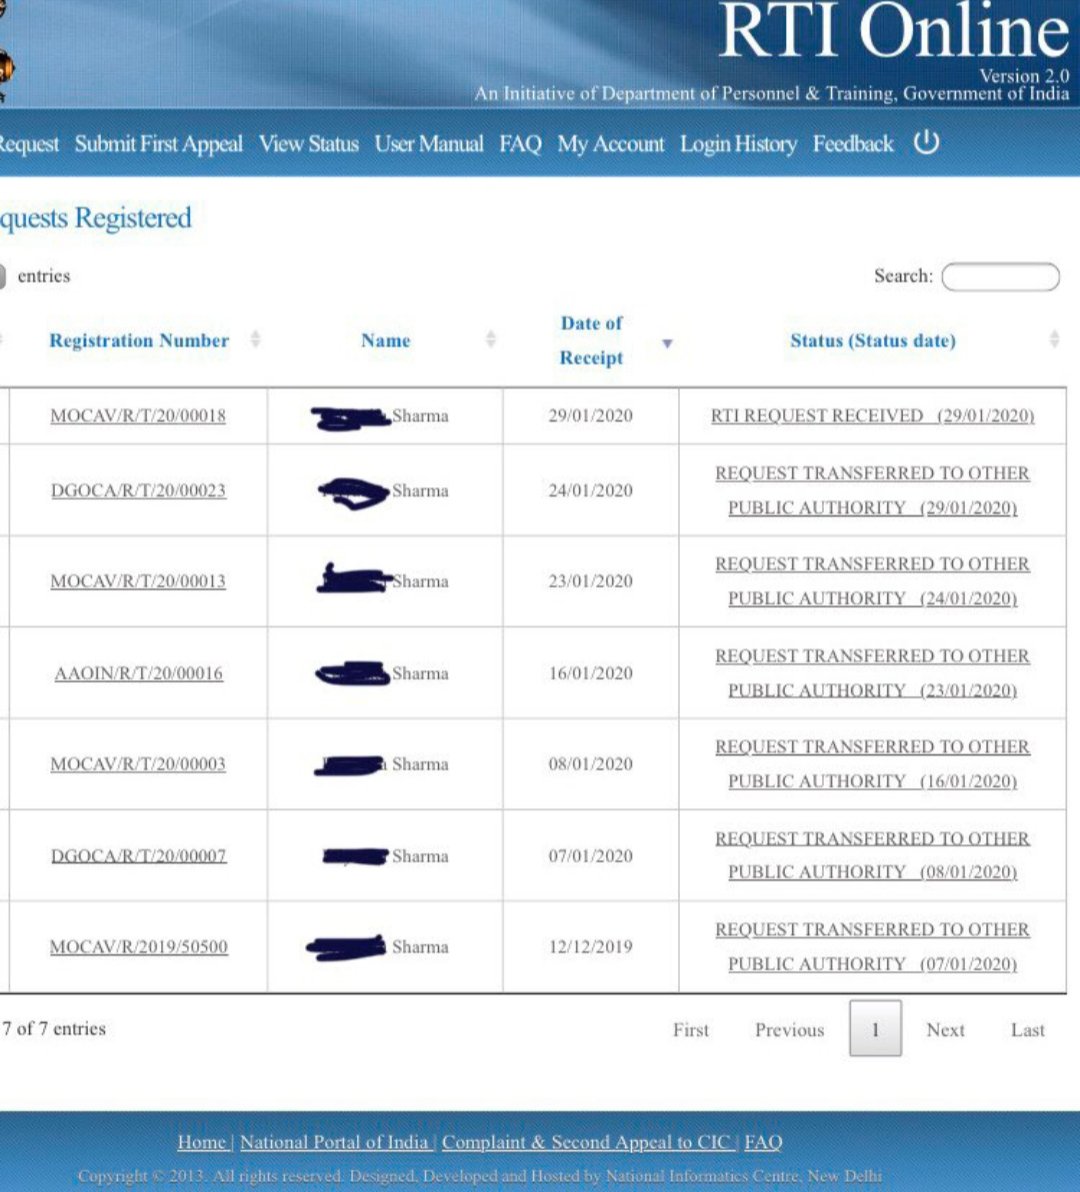Open RTI REQUEST RECEIVED (29/01/2020) status
This screenshot has width=1080, height=1192.
873,416
